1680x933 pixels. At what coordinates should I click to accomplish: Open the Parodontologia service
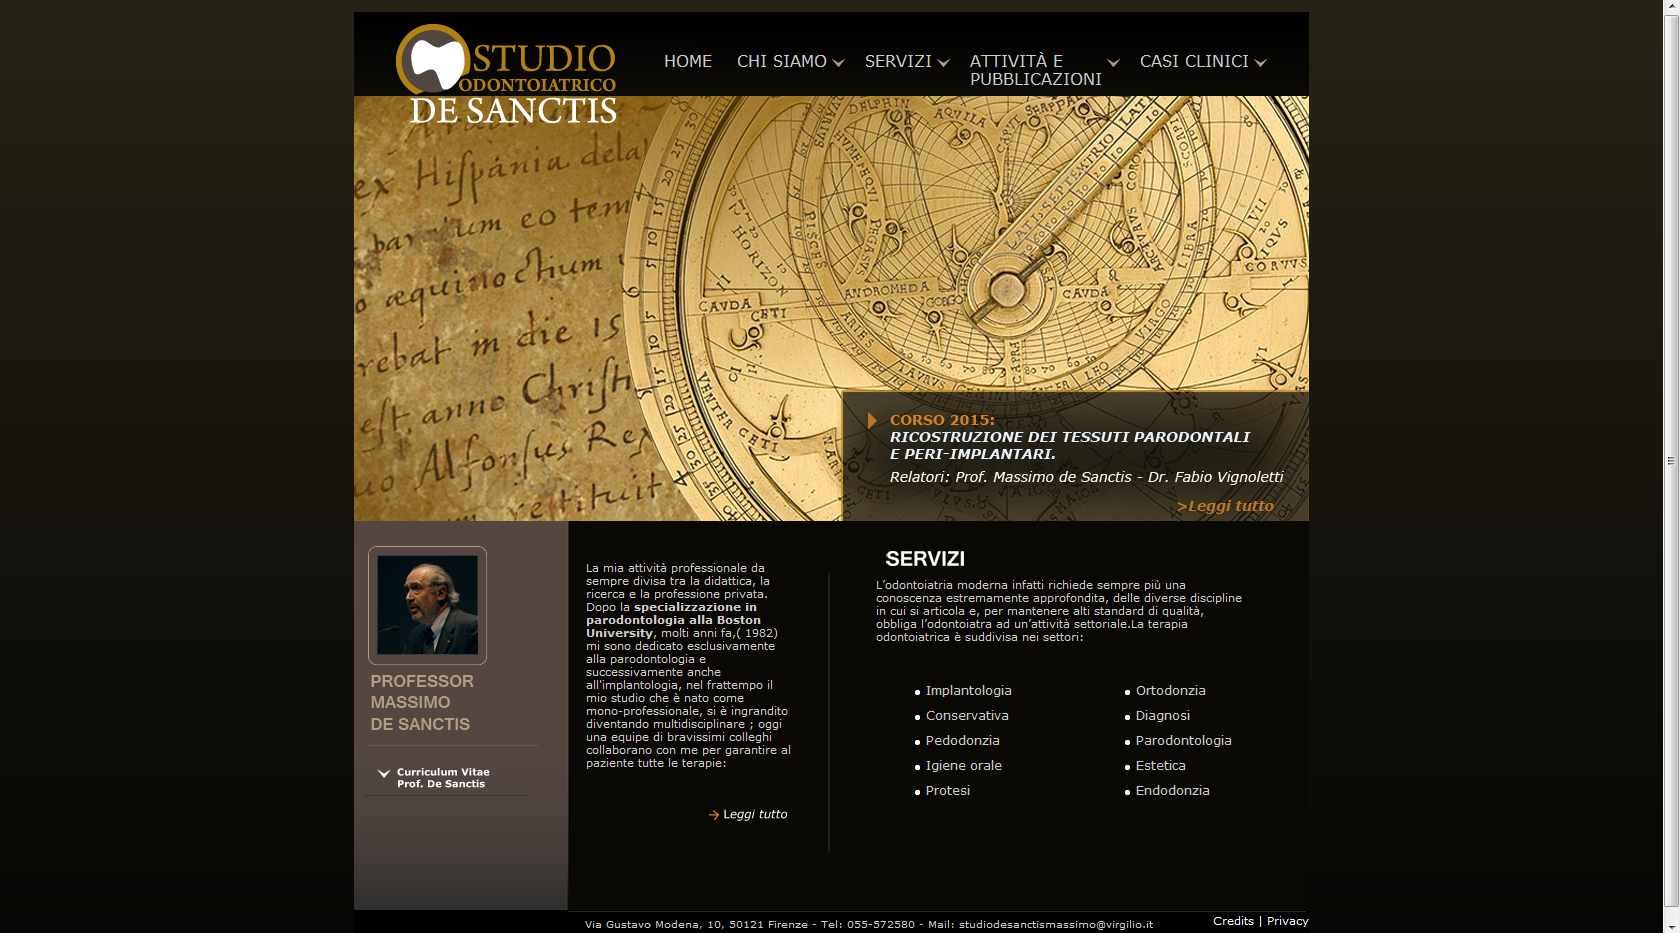pyautogui.click(x=1183, y=741)
